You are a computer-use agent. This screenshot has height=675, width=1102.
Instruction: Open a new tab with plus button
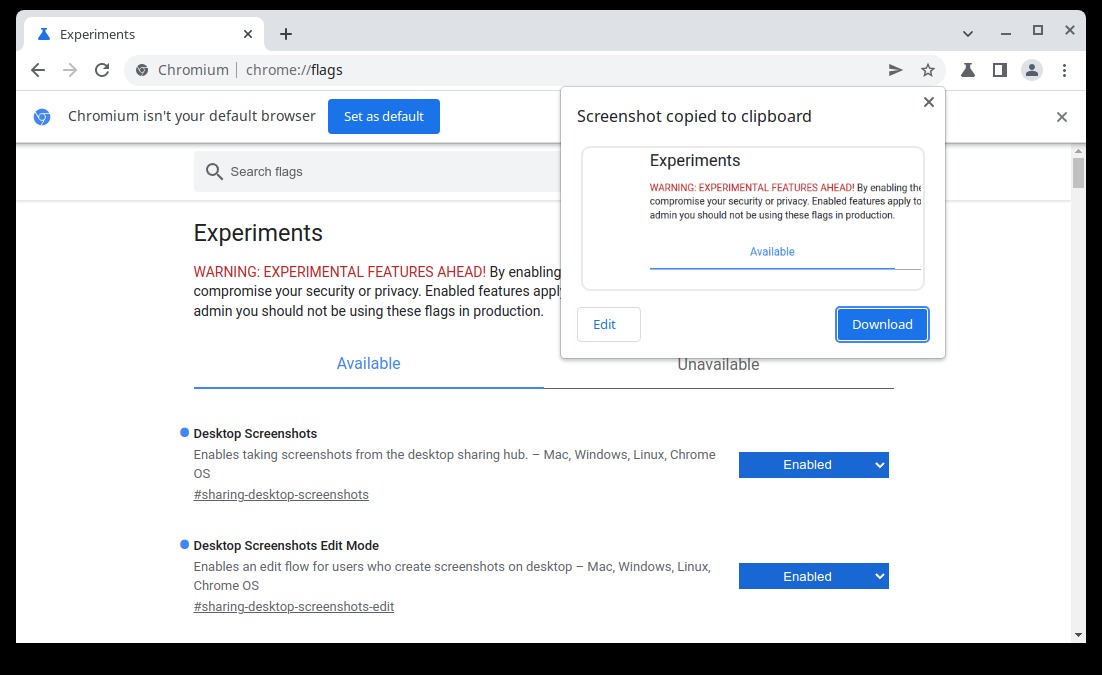pos(286,34)
